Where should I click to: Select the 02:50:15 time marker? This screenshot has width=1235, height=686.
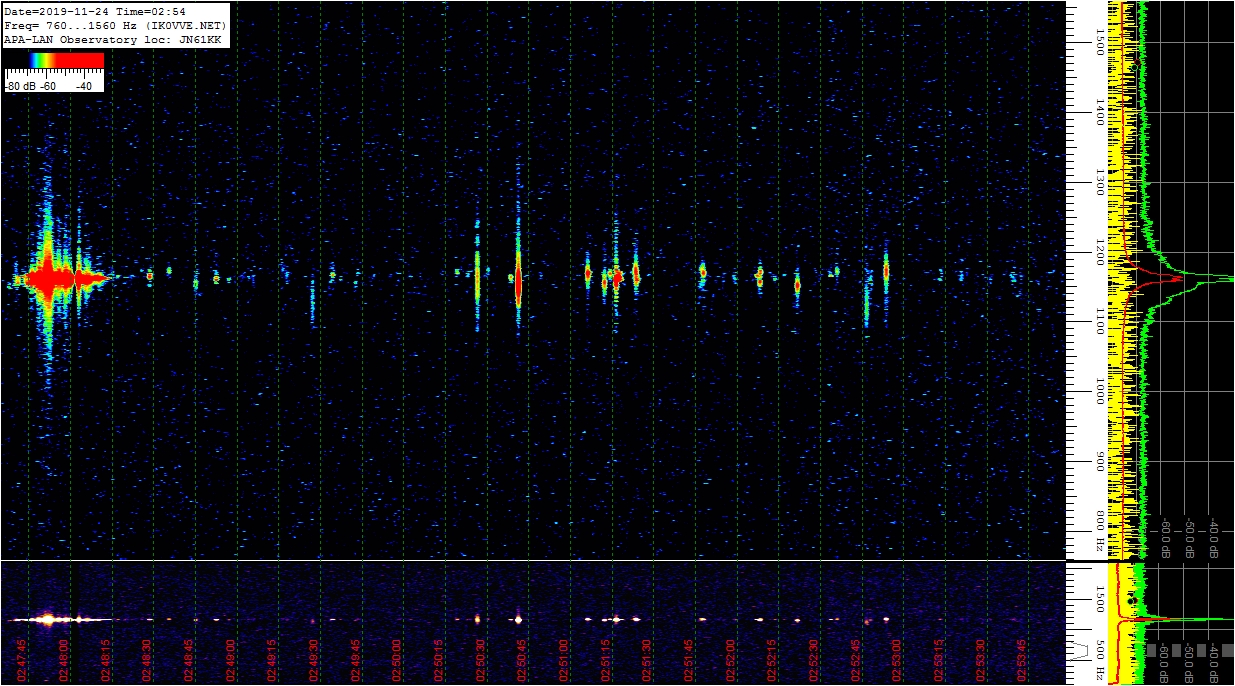pos(440,659)
